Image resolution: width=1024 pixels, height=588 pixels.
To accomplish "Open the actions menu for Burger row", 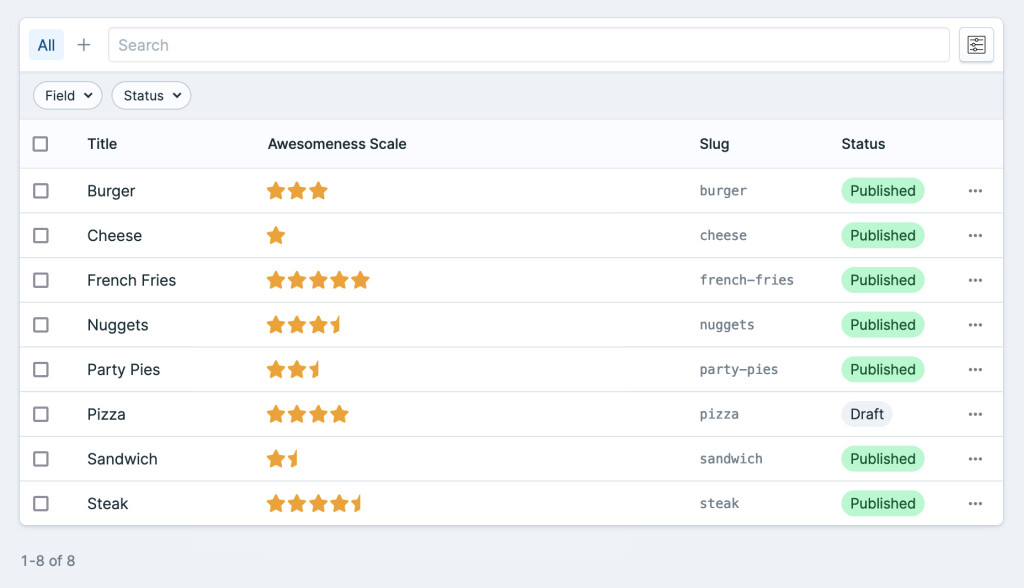I will click(x=975, y=191).
